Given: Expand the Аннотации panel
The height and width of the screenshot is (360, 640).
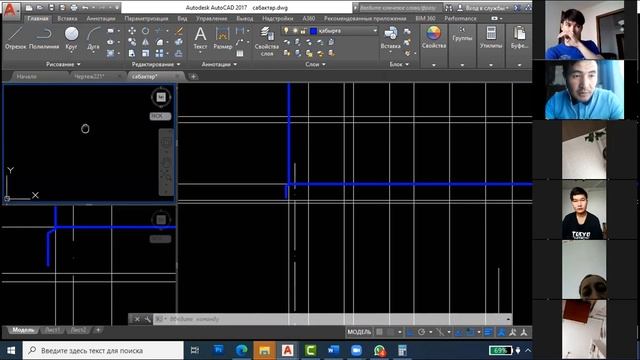Looking at the screenshot, I should point(219,64).
